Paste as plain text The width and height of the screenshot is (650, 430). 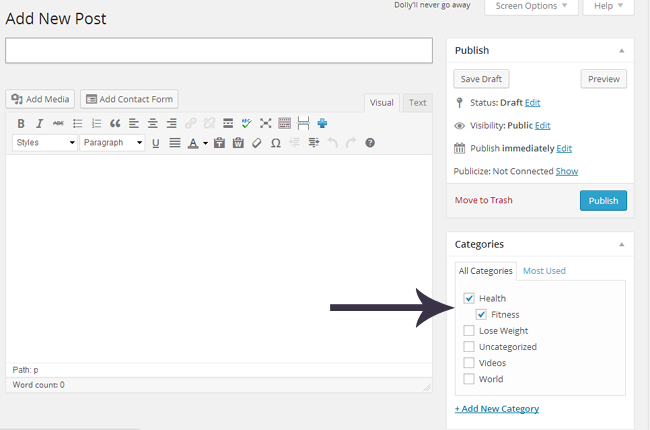point(219,143)
